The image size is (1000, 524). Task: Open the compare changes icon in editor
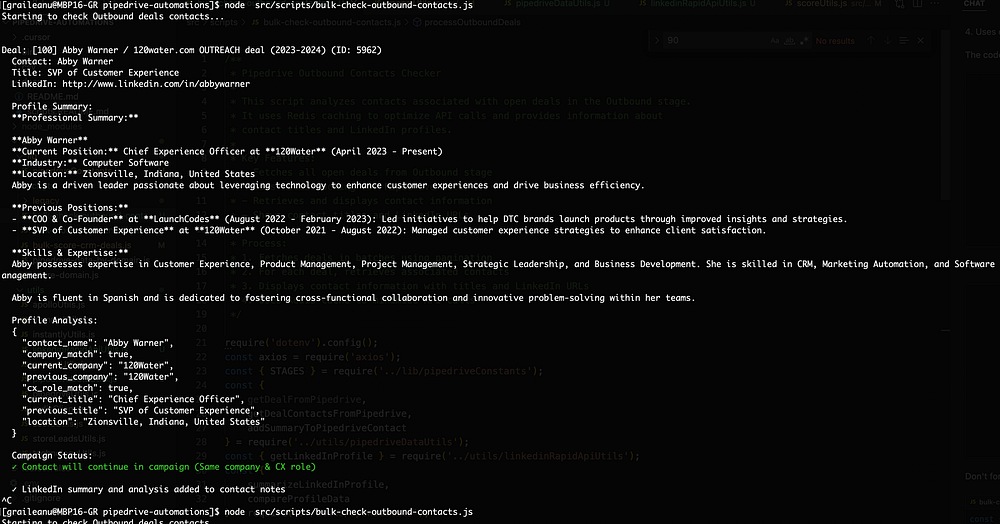pyautogui.click(x=900, y=4)
